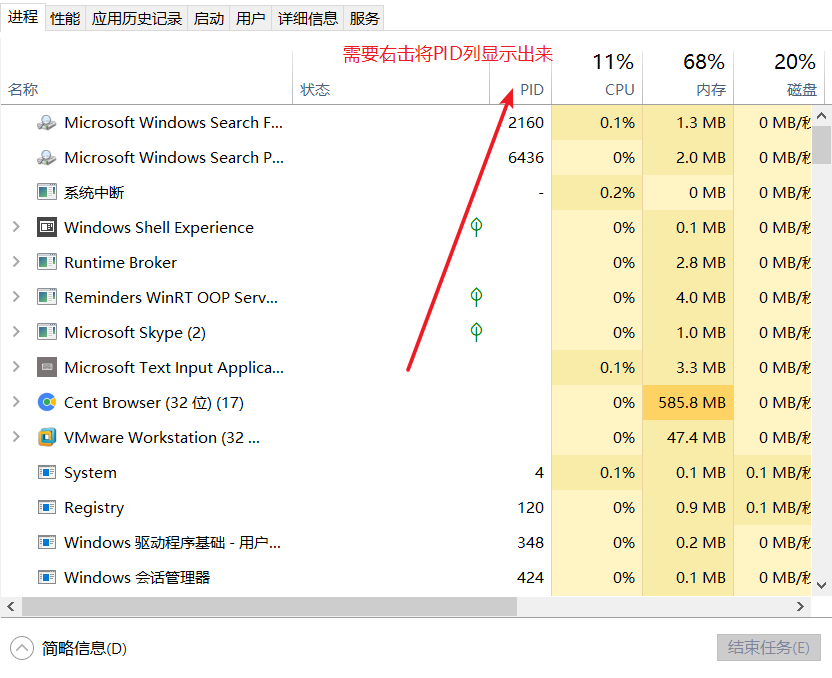Click the 47.4 MB memory value

point(696,437)
